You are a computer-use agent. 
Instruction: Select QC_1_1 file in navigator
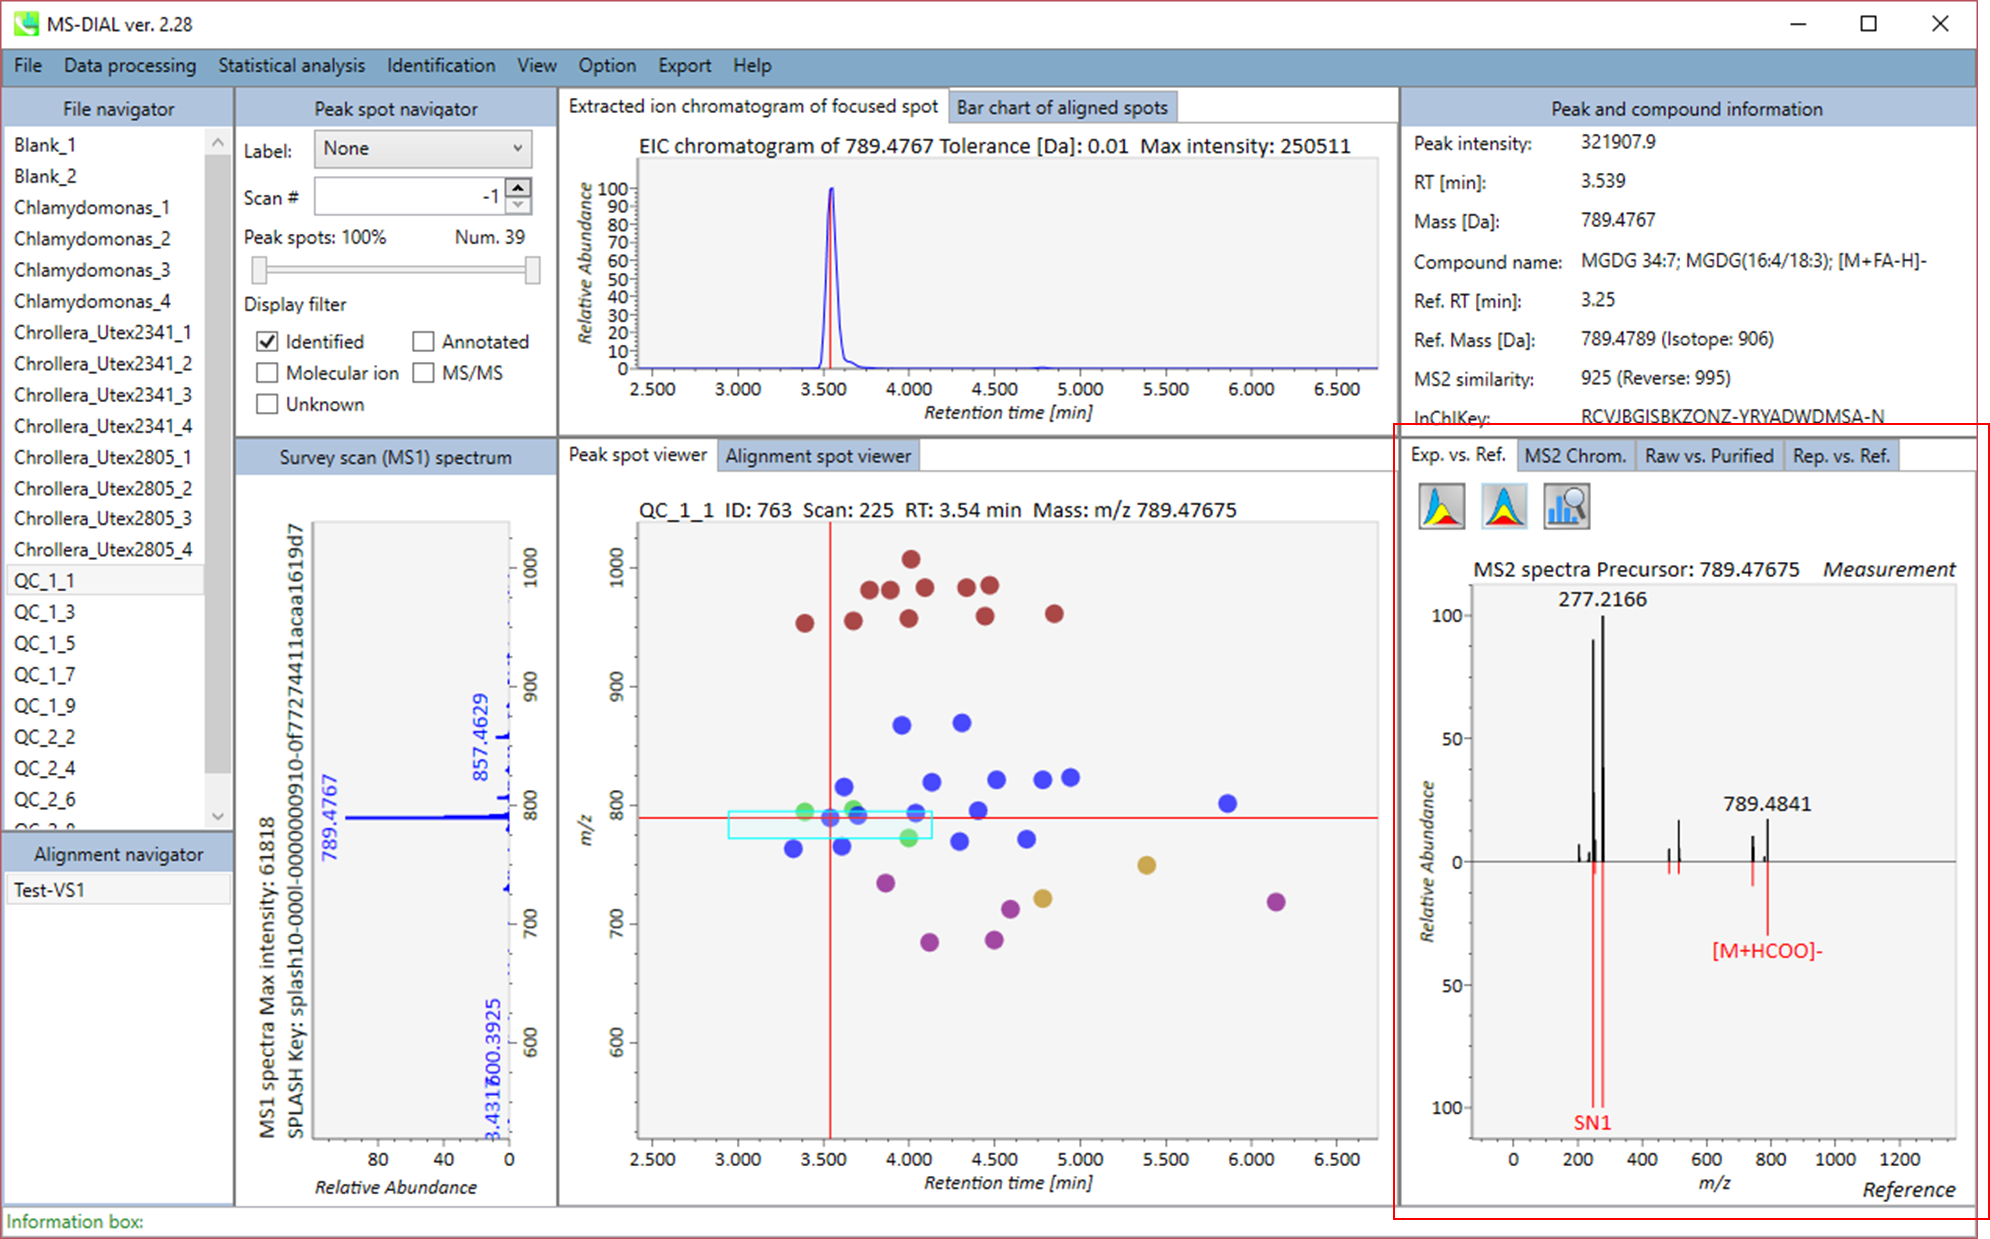click(x=105, y=581)
